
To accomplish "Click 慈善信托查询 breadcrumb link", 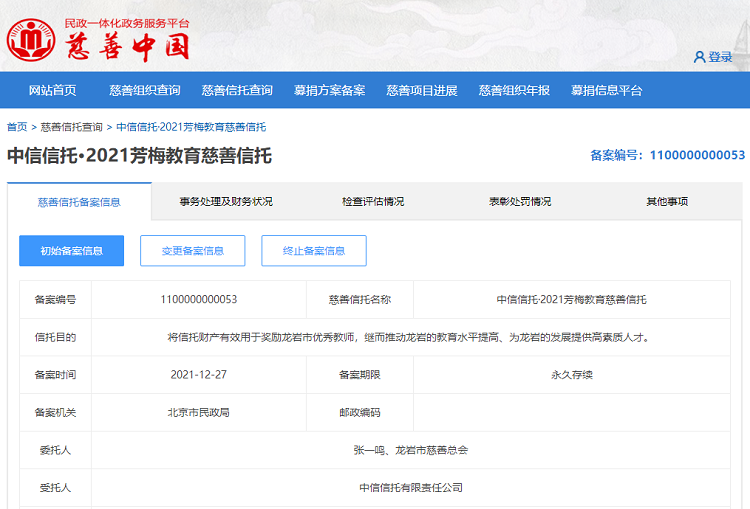I will 71,127.
